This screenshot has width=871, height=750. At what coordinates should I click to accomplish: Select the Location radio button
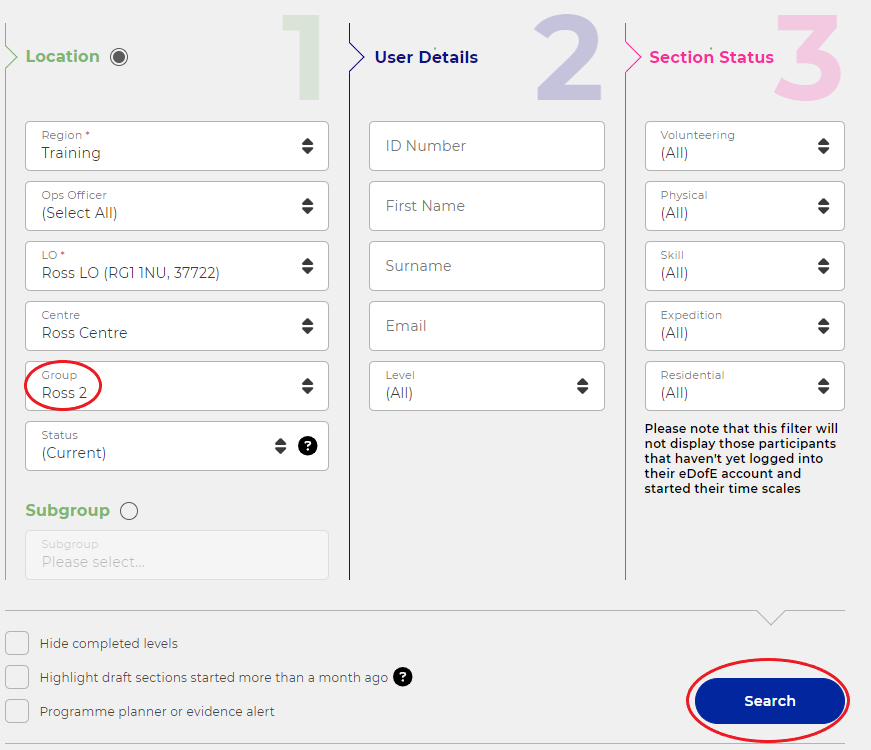pos(119,57)
